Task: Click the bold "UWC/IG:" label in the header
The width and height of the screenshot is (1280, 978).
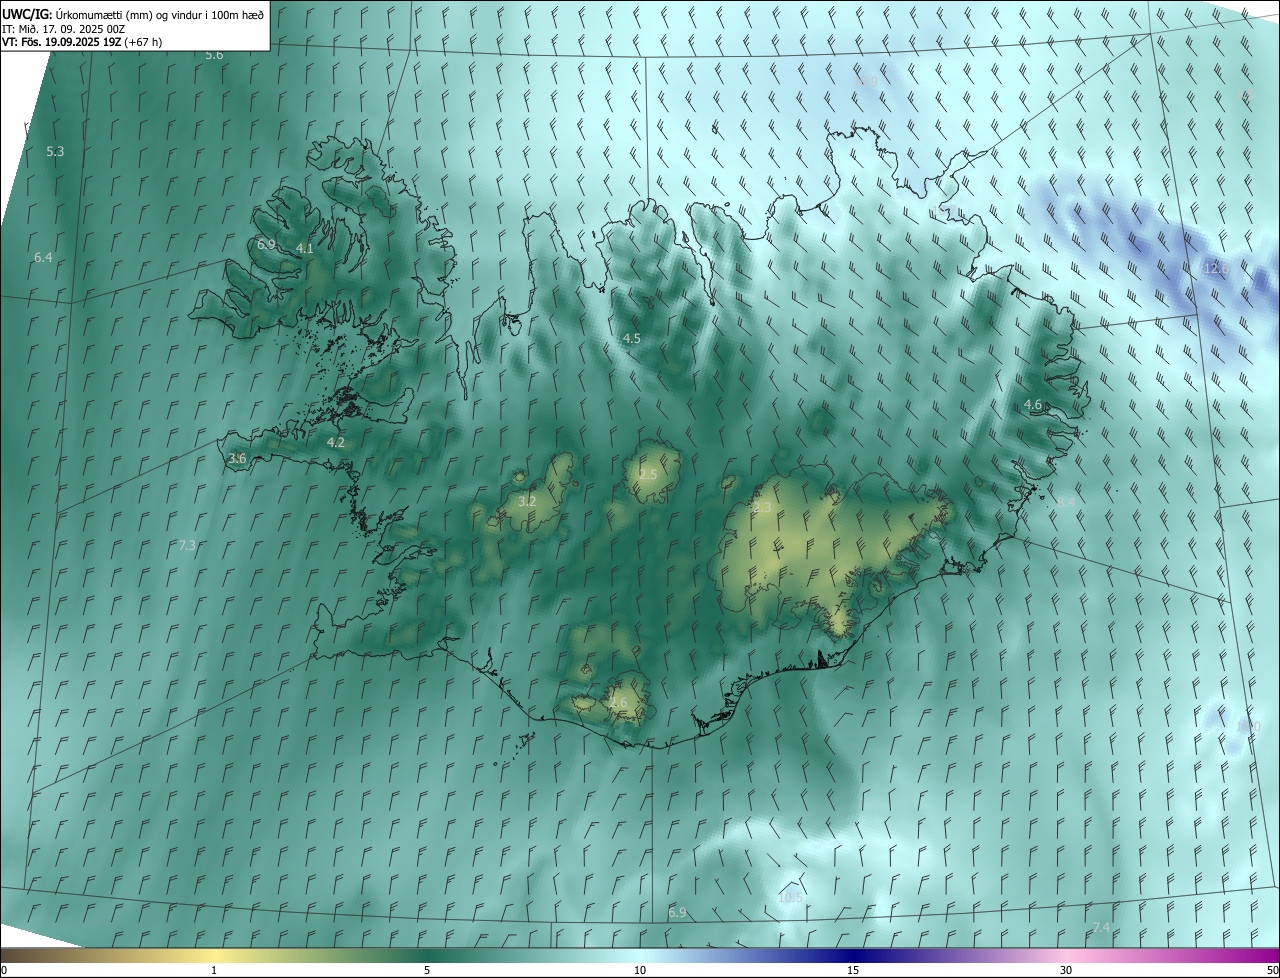Action: (x=27, y=14)
